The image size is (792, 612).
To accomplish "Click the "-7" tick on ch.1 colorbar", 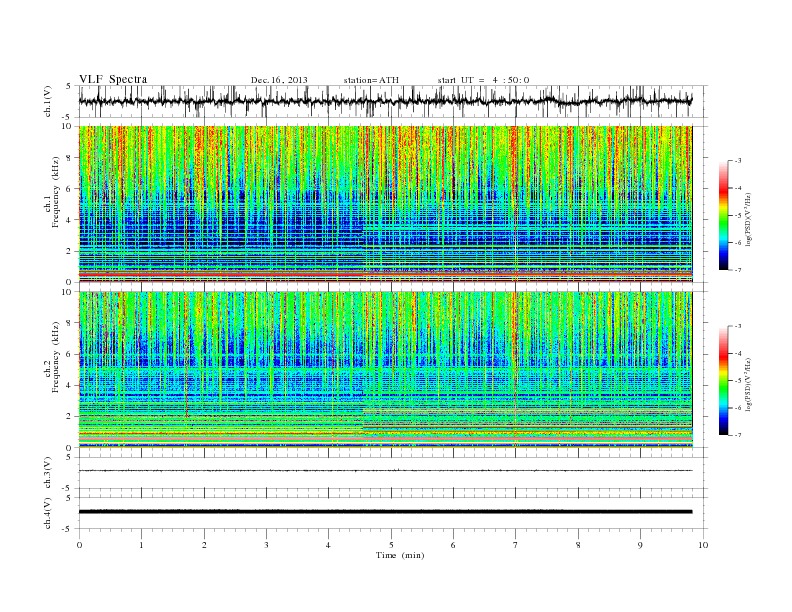I will click(738, 270).
